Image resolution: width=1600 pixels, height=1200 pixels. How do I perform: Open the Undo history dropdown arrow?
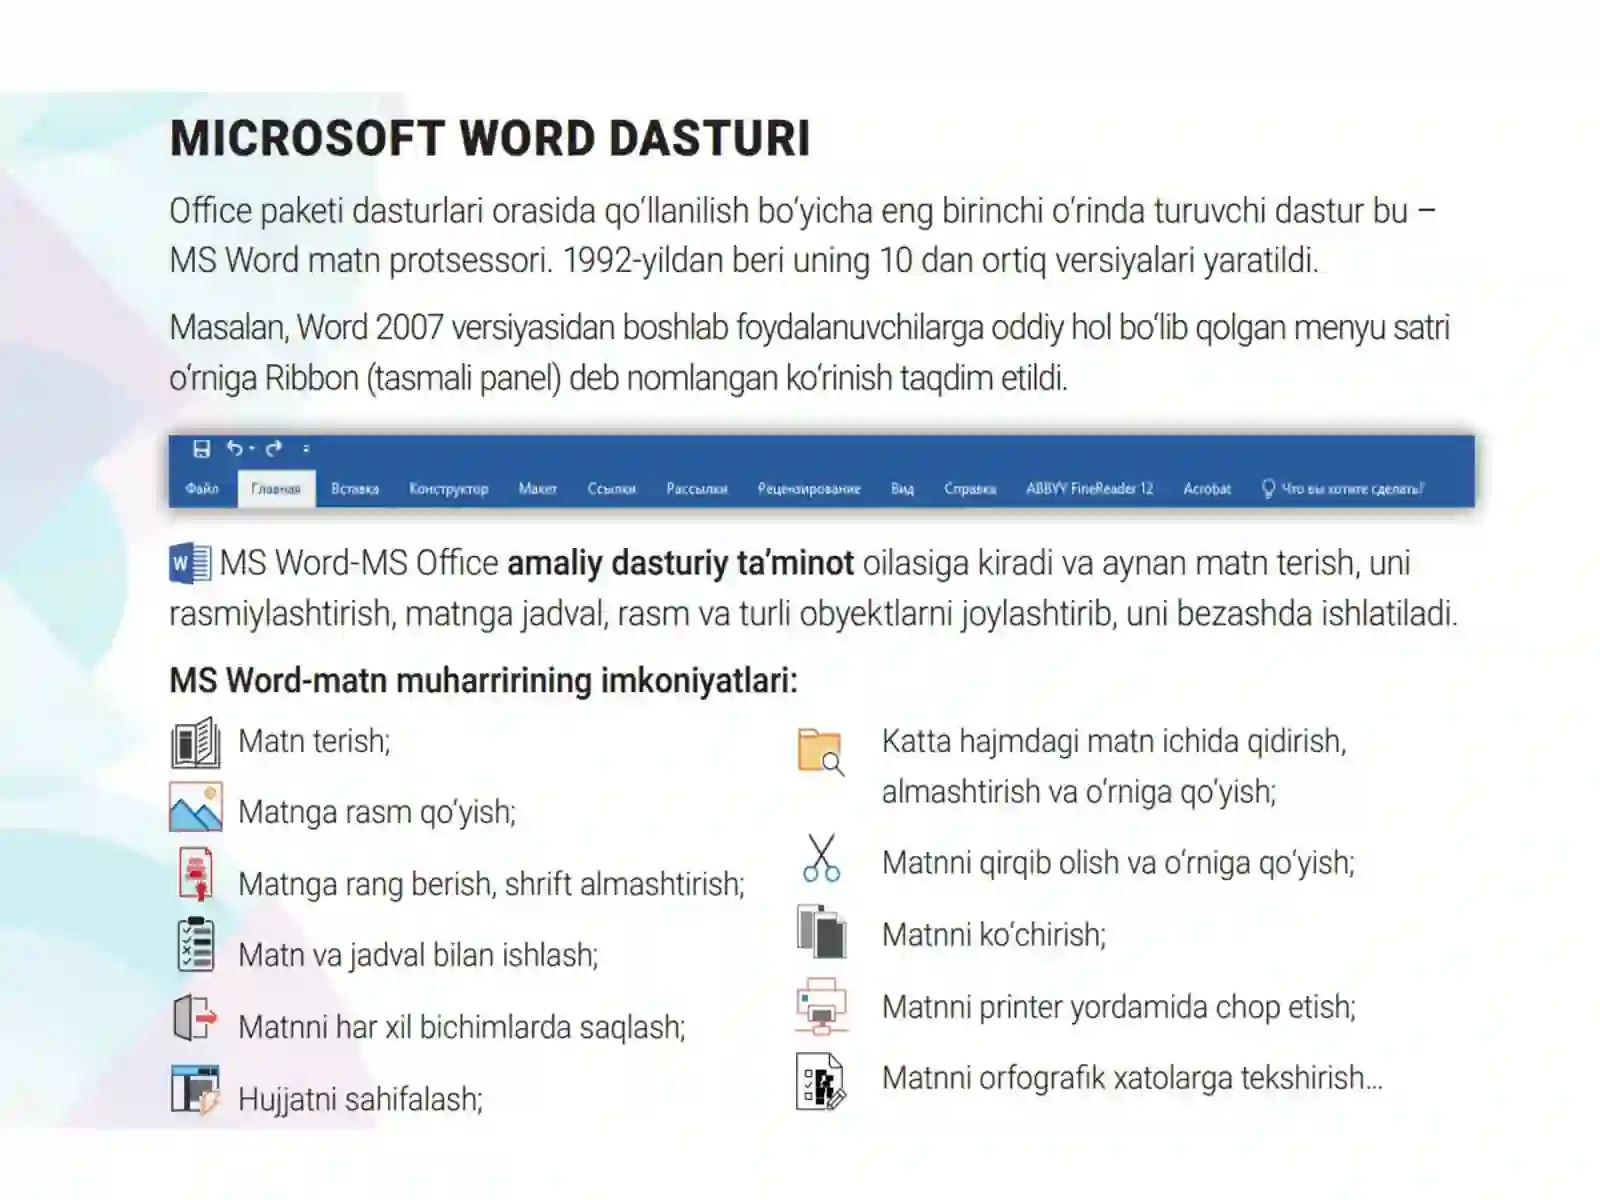(252, 449)
